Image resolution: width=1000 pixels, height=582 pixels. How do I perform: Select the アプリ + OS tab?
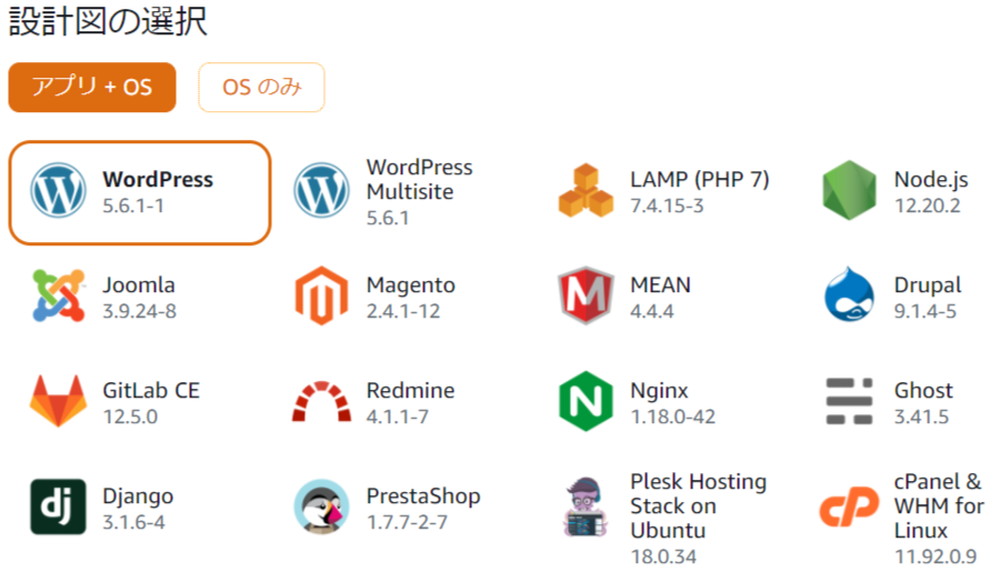[92, 87]
